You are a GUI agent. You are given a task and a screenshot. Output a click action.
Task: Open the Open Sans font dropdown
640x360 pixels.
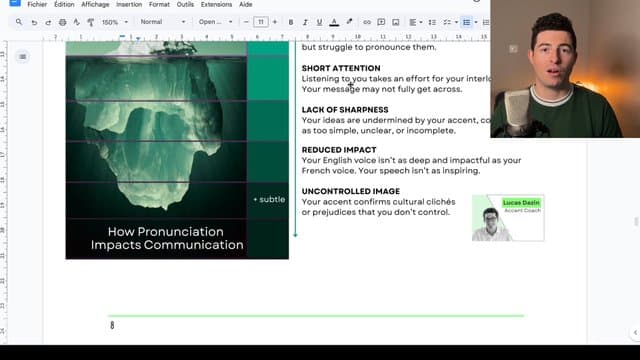(x=216, y=22)
